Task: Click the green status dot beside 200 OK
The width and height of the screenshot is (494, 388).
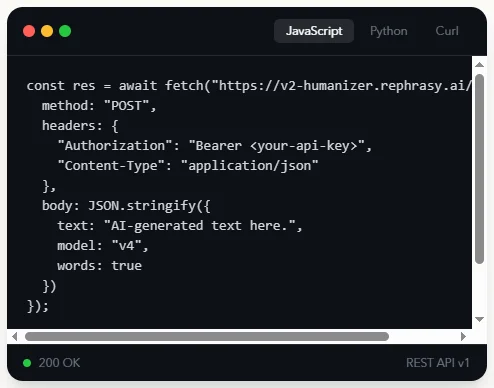Action: point(27,363)
